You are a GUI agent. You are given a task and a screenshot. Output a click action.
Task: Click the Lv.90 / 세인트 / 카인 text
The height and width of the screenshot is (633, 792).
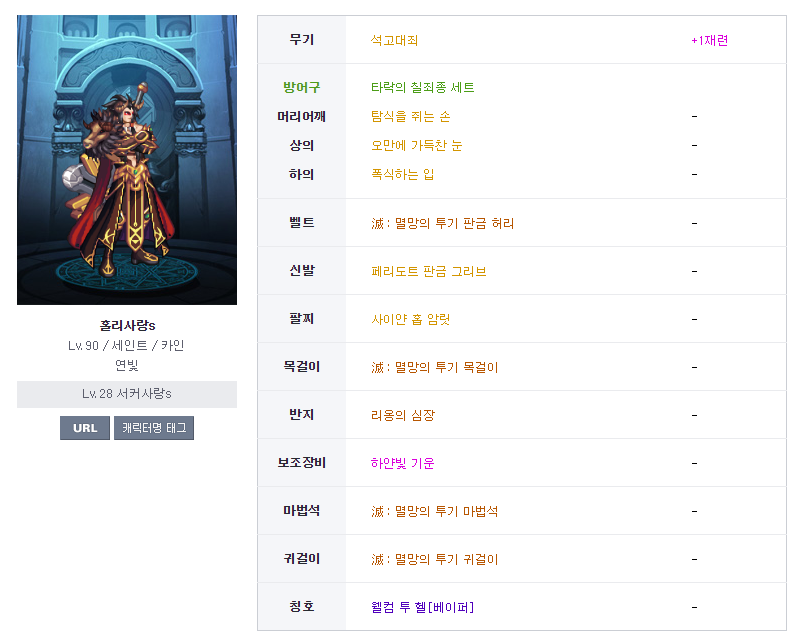(126, 346)
